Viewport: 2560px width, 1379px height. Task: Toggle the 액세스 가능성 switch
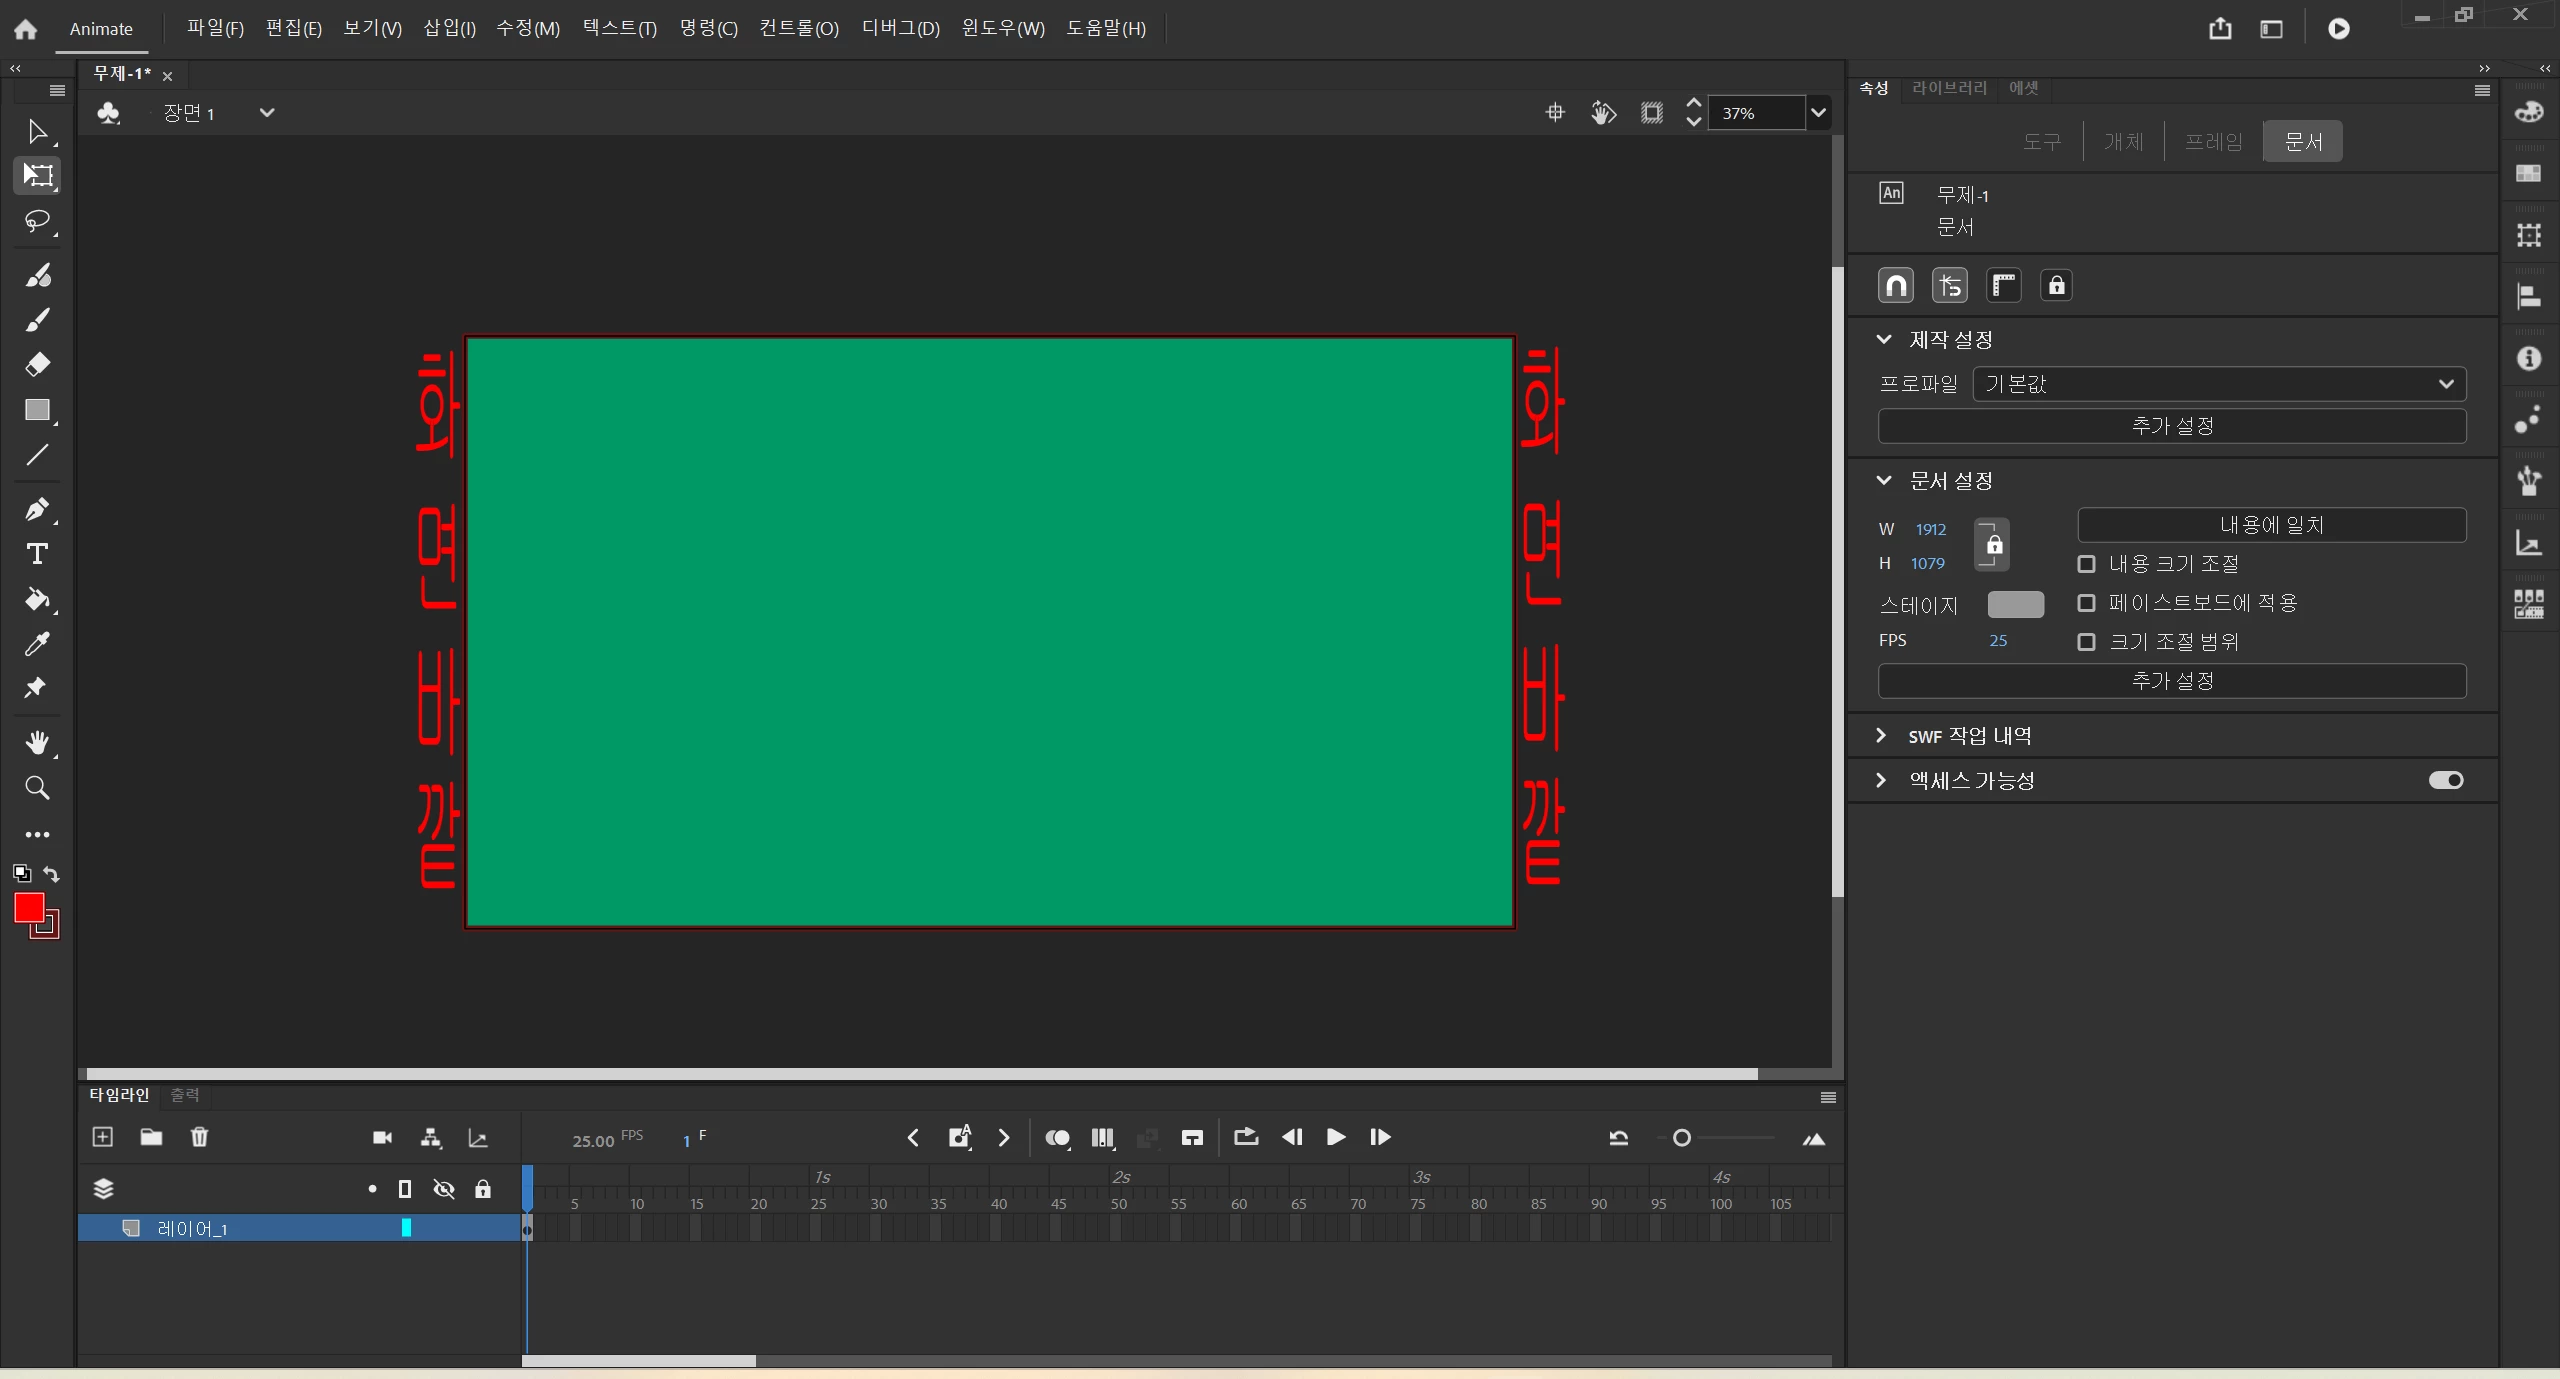[x=2445, y=780]
